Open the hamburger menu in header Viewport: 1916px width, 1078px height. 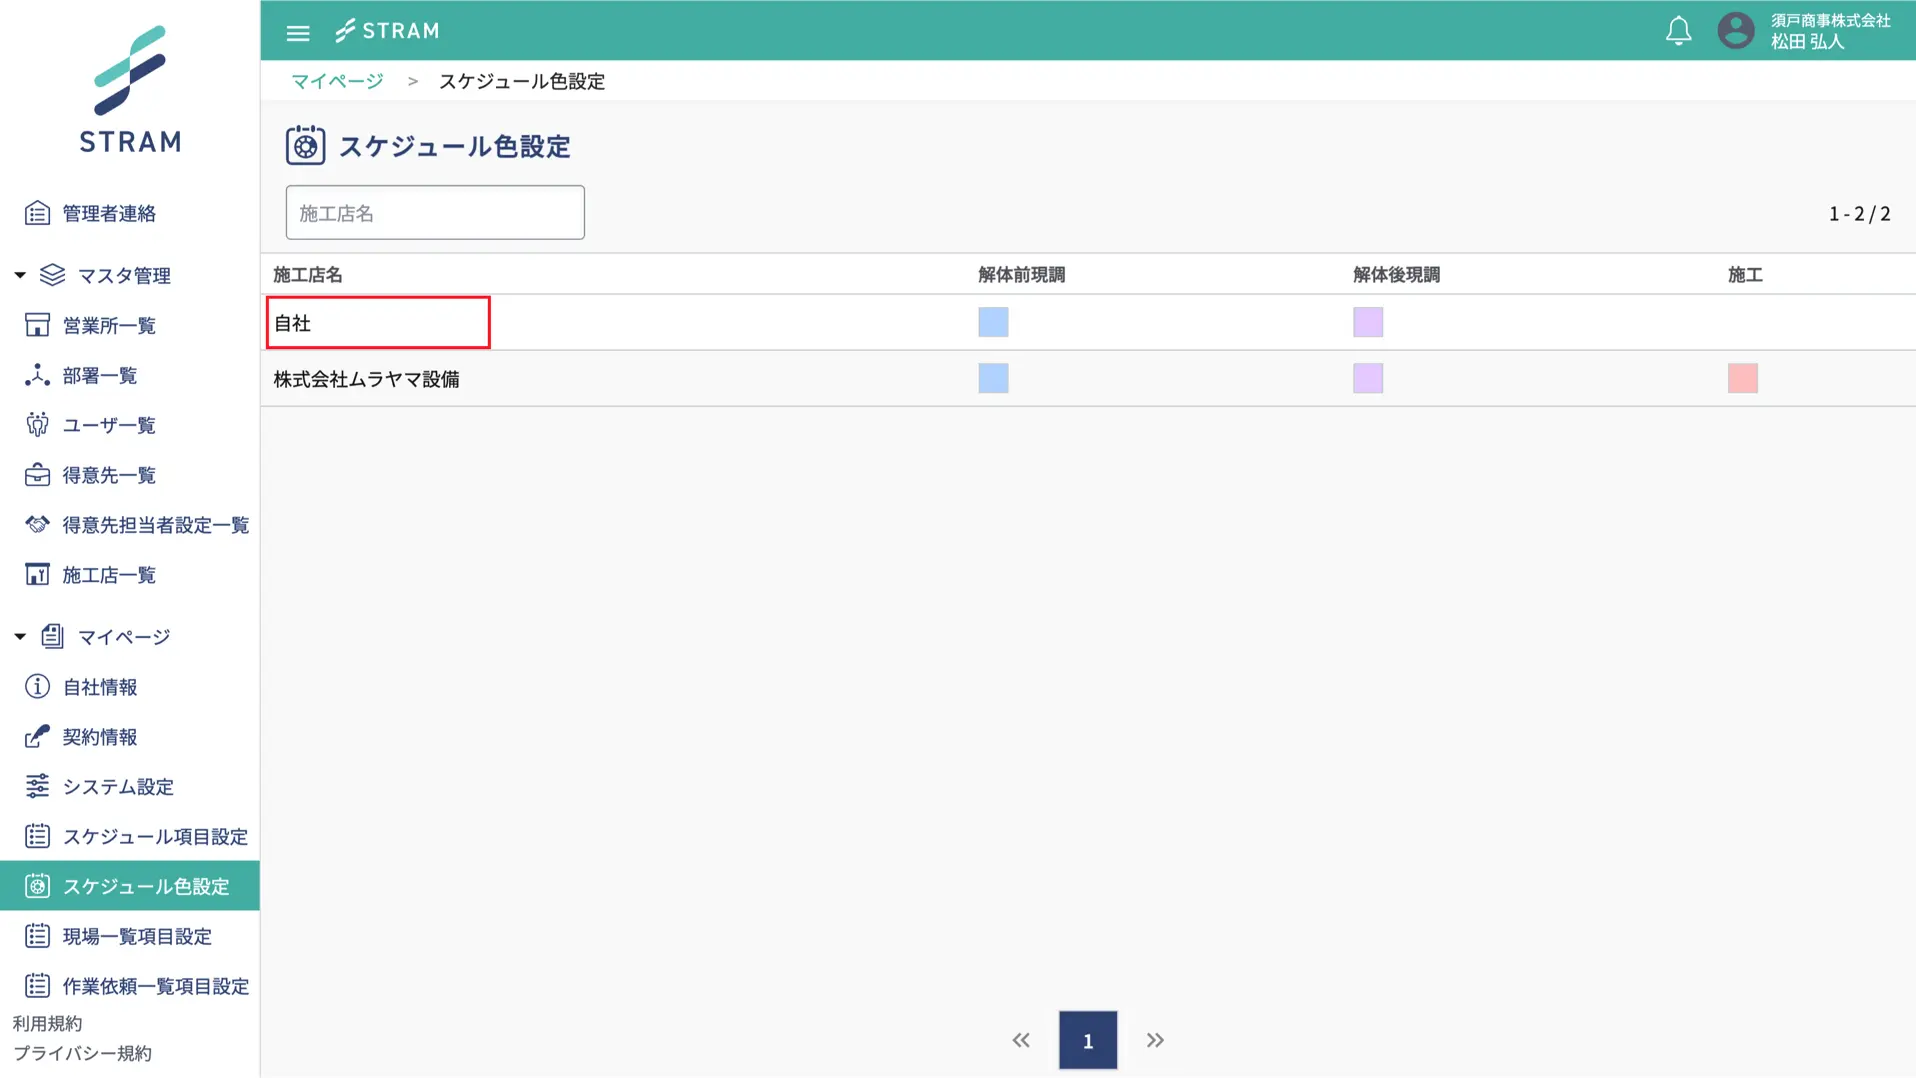(x=297, y=32)
